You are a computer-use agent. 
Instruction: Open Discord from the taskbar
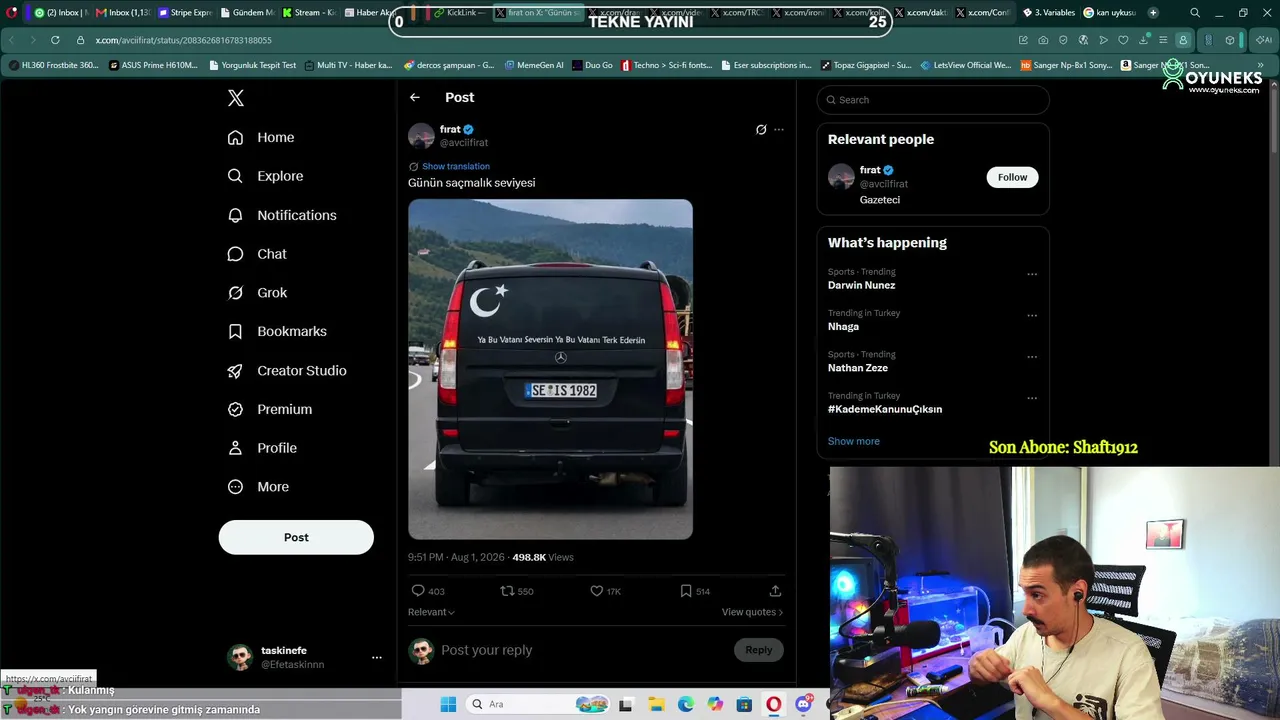[x=803, y=704]
